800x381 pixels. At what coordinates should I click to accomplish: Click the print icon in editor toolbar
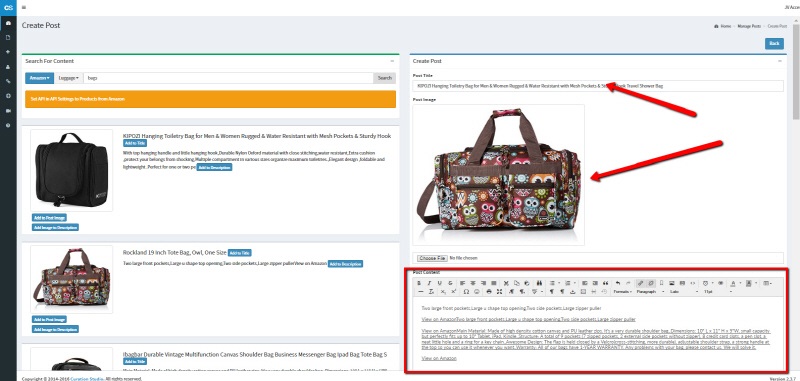pos(489,292)
